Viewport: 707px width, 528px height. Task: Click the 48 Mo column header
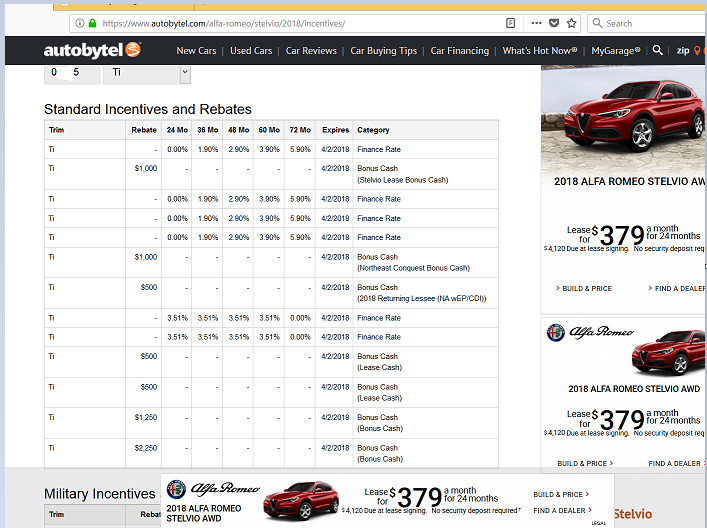pos(239,130)
